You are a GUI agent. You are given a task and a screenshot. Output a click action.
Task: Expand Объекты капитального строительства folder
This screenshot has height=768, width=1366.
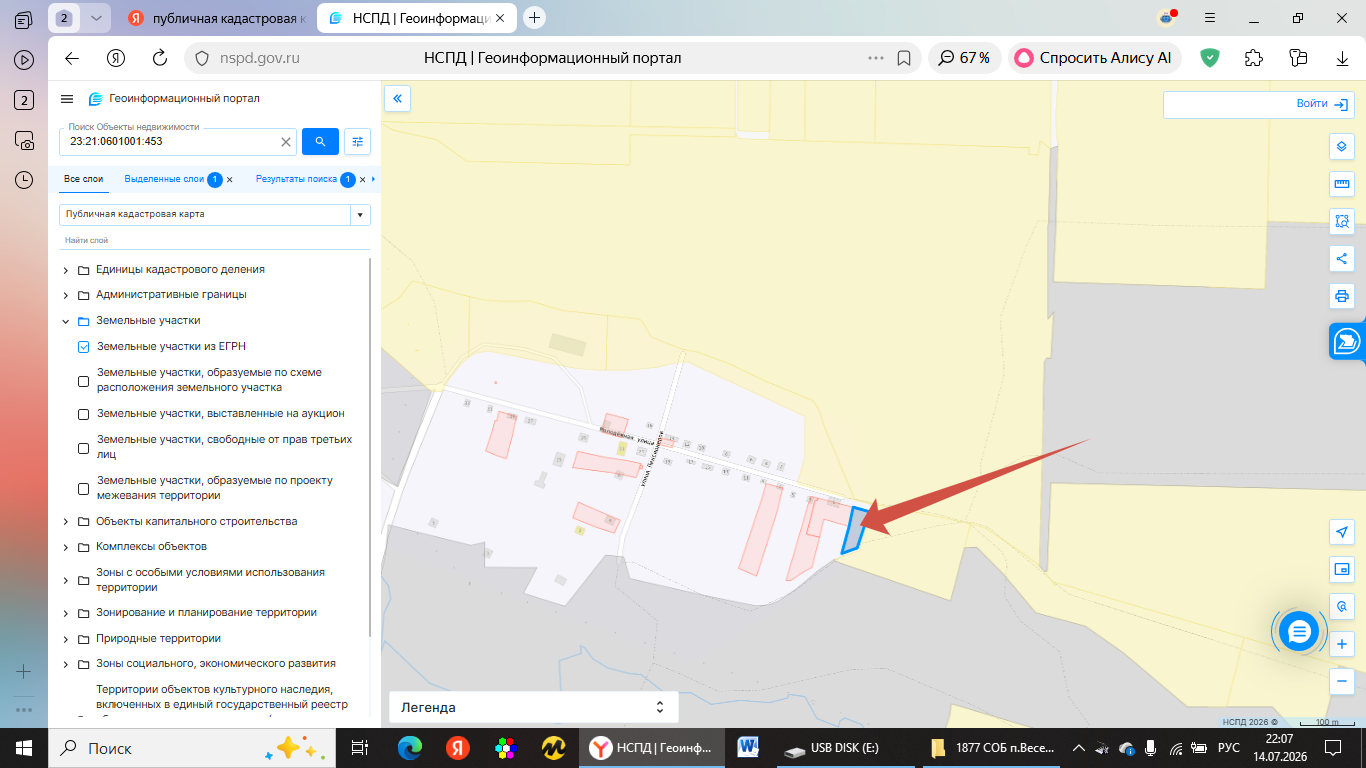pos(66,522)
